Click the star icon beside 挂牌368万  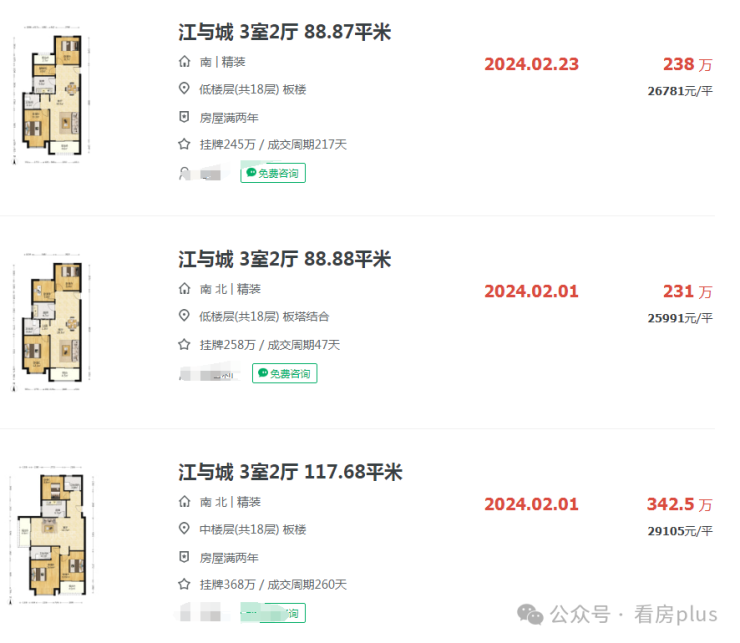184,585
